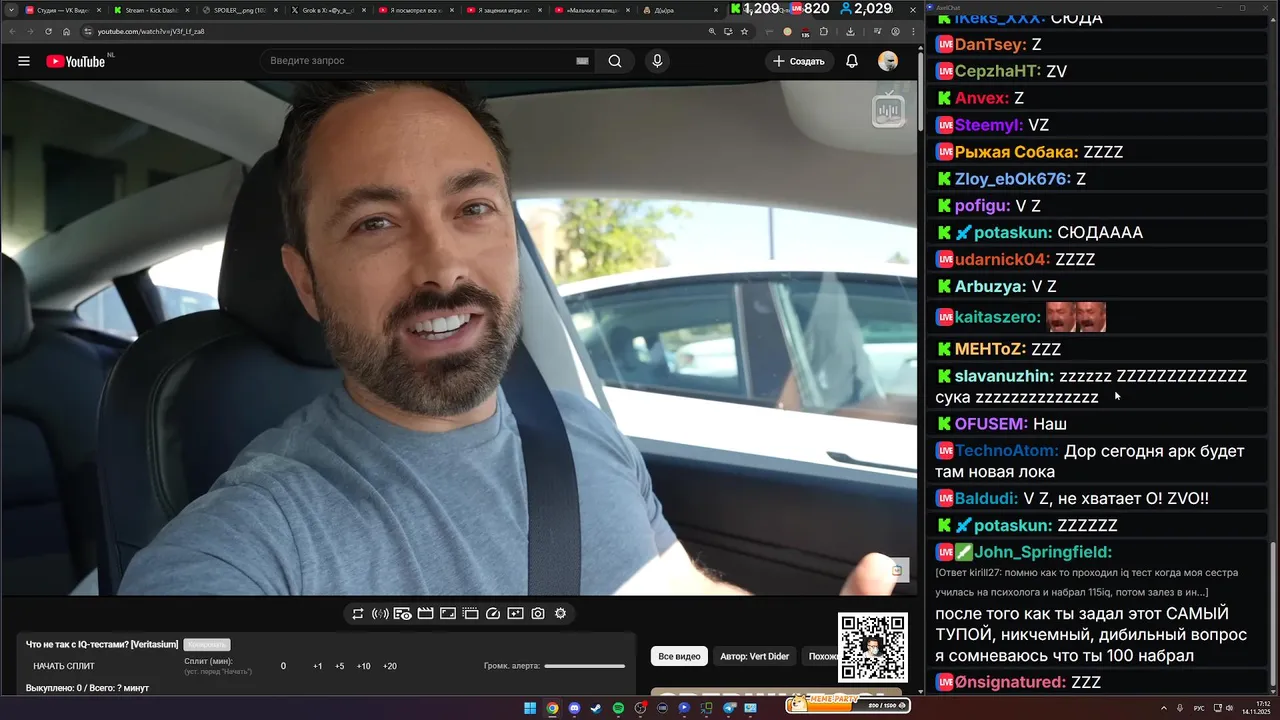Open browser extensions puzzle icon
This screenshot has width=1280, height=720.
(x=823, y=31)
